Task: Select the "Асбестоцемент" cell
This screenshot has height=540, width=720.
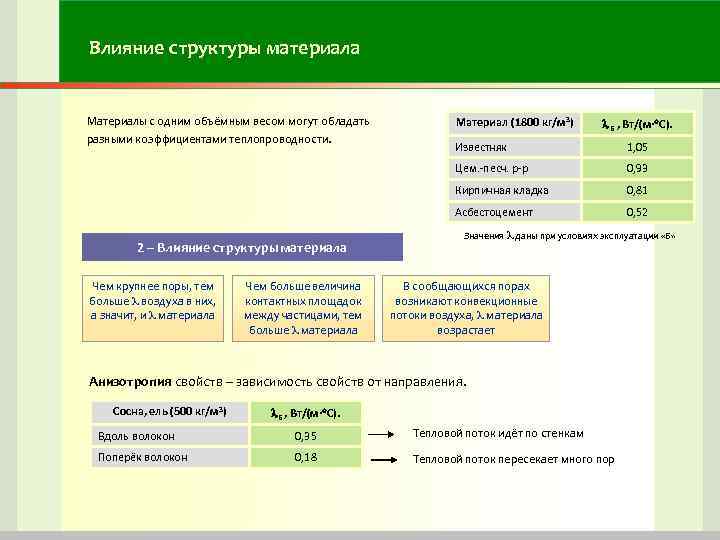Action: click(514, 212)
